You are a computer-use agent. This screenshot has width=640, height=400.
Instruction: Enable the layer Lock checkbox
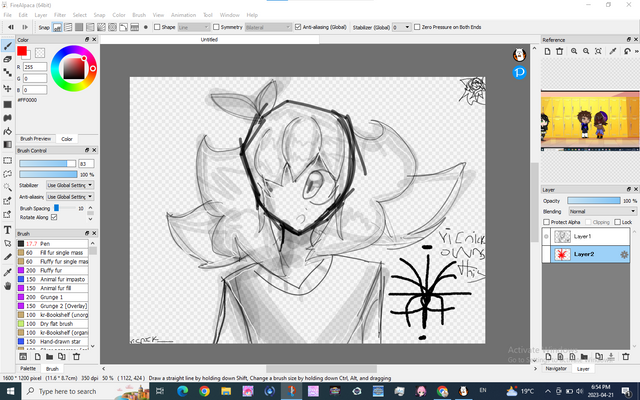point(618,222)
